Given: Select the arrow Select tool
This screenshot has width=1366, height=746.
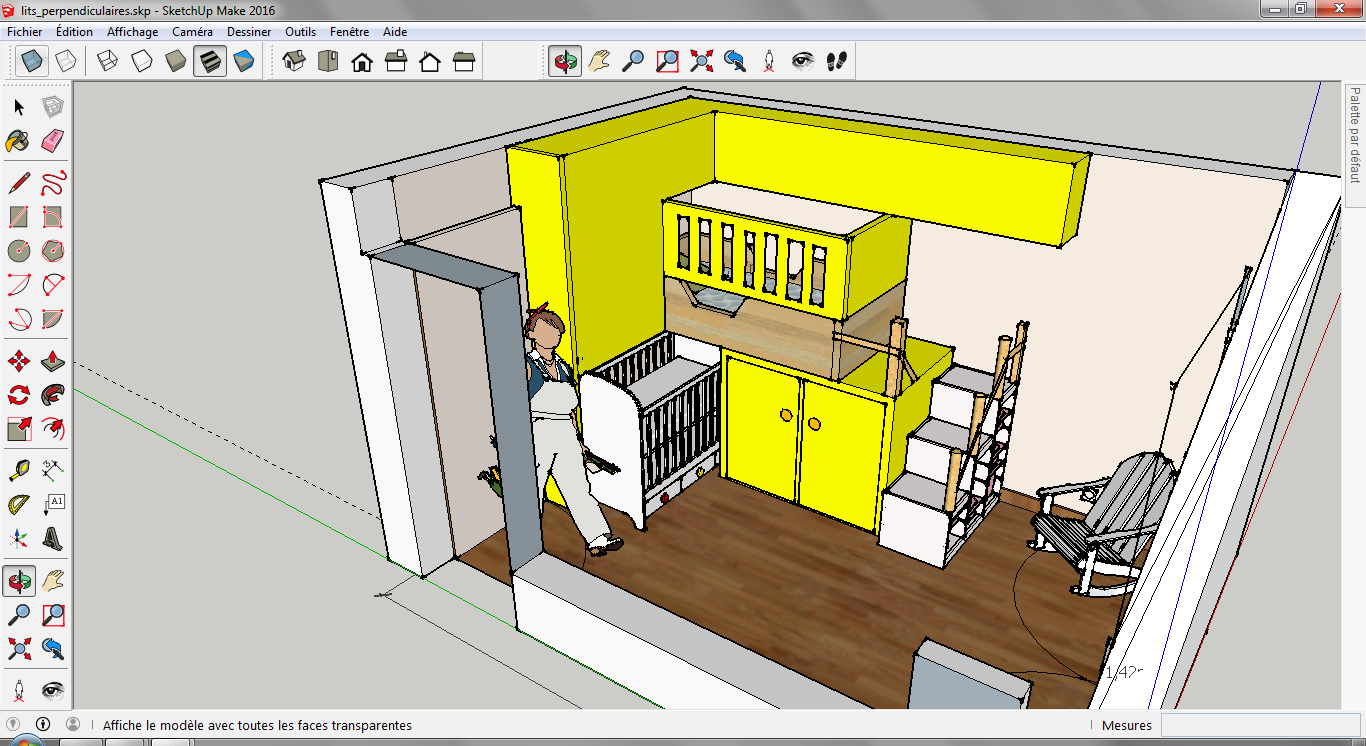Looking at the screenshot, I should click(x=19, y=107).
